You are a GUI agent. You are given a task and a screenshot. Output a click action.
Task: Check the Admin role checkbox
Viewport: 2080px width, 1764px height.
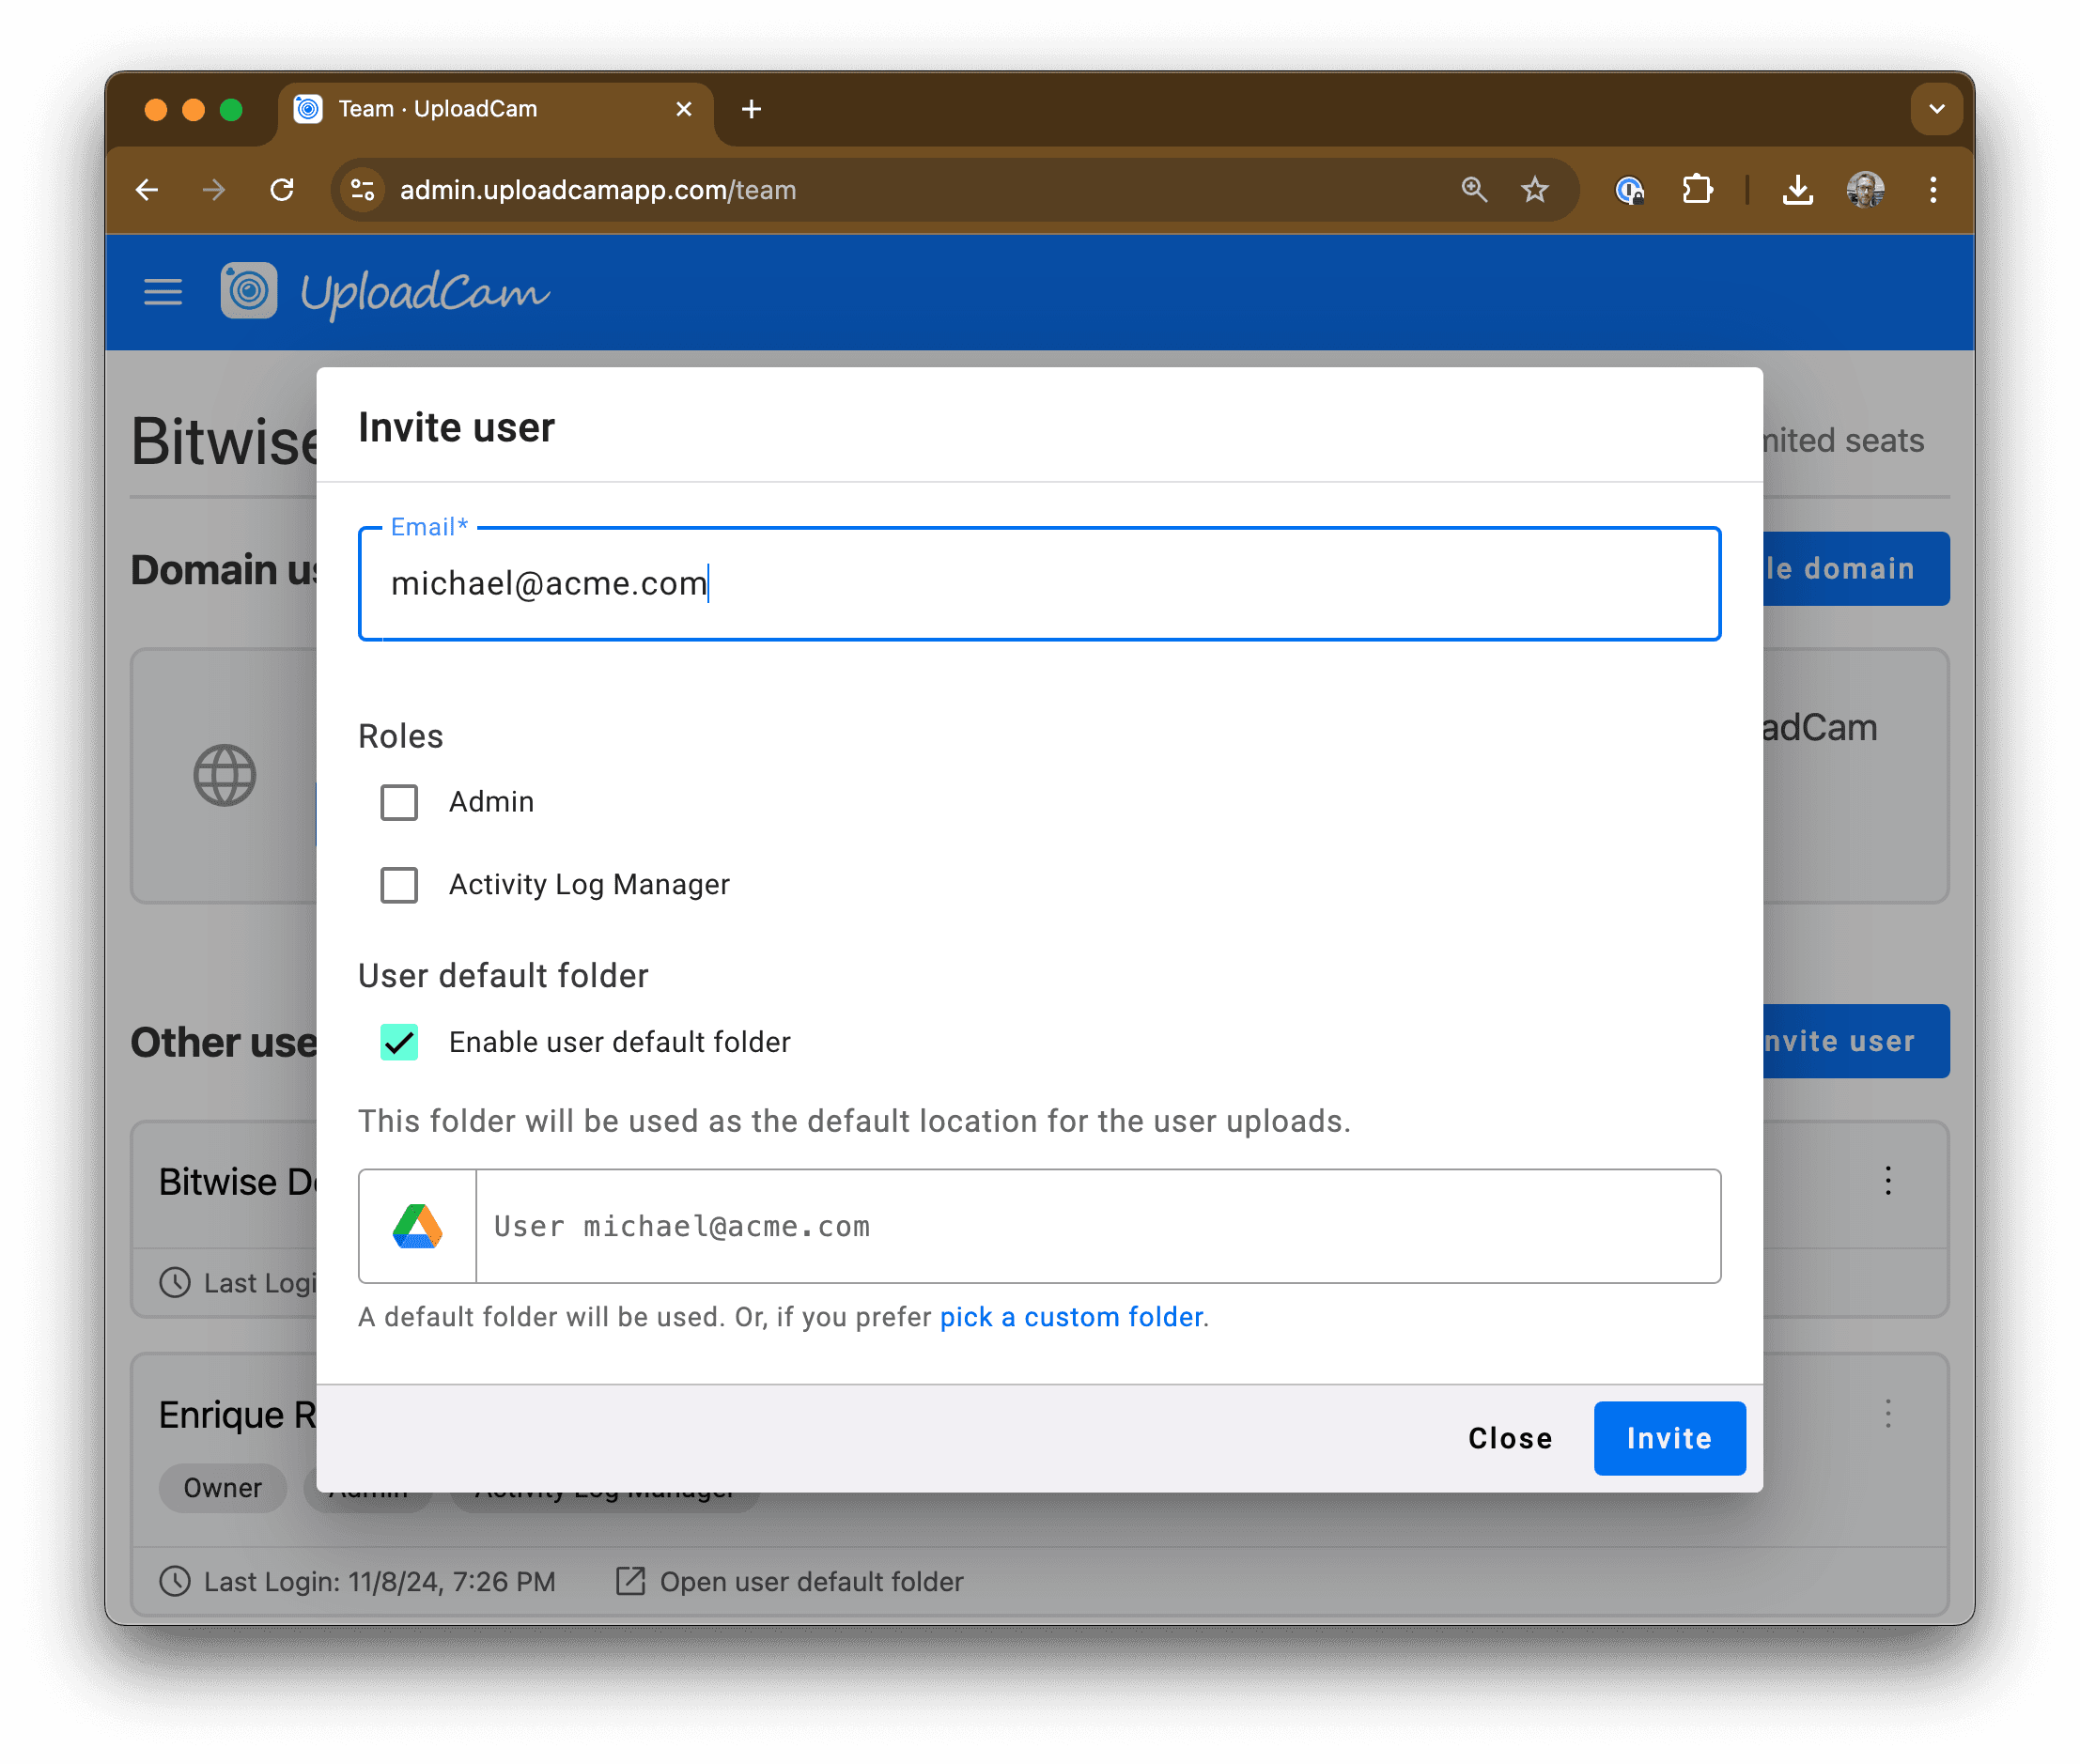point(399,802)
